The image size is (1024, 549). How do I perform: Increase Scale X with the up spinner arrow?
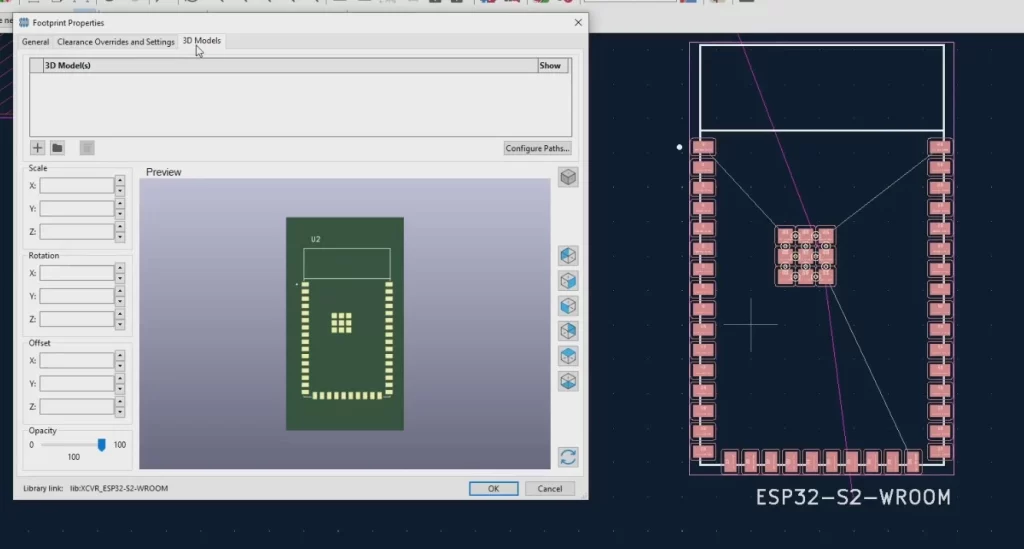click(x=120, y=181)
